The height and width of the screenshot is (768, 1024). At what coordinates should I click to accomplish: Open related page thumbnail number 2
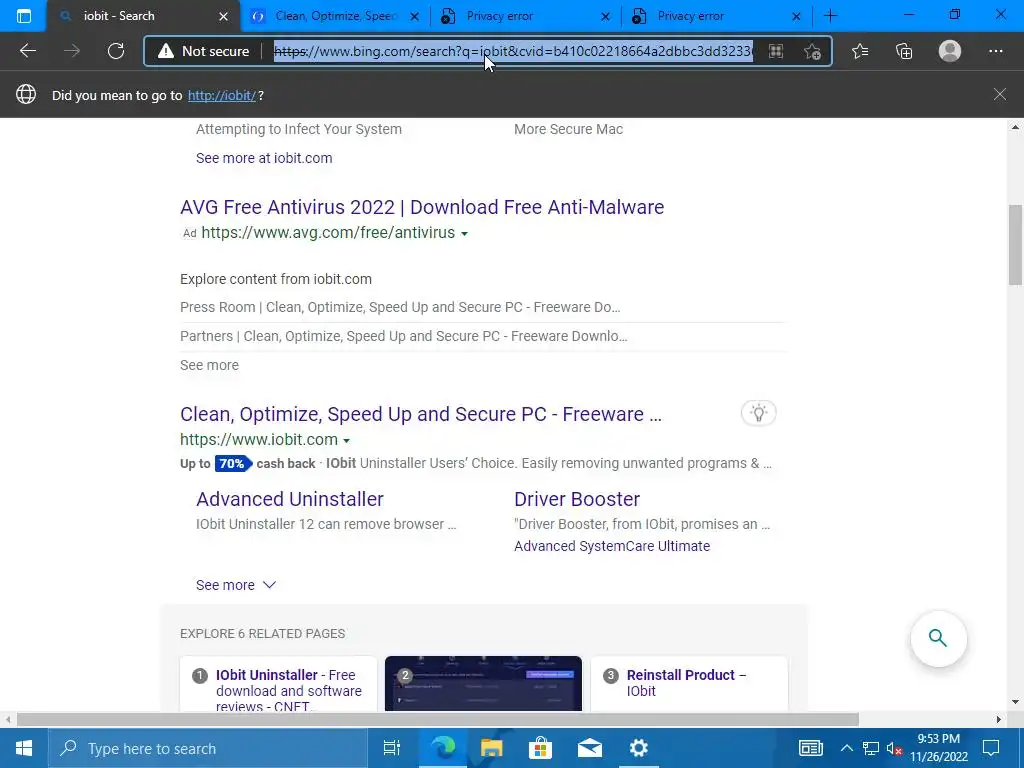tap(483, 684)
